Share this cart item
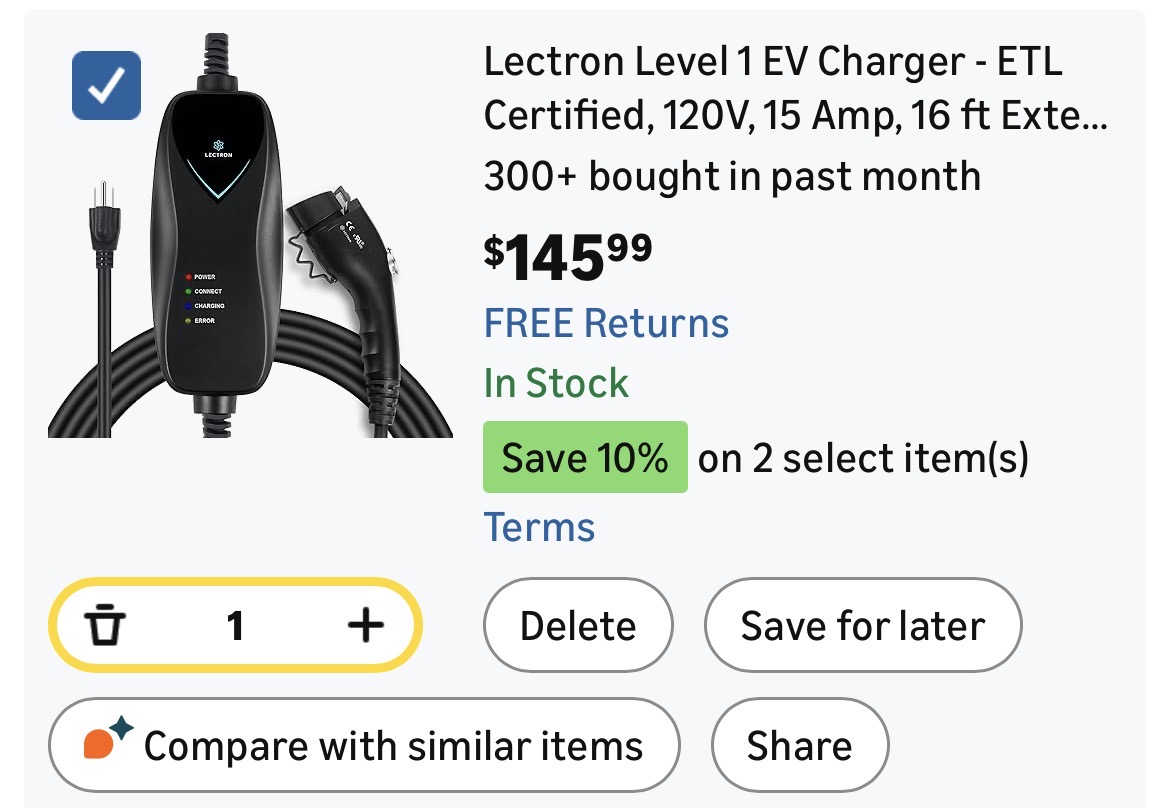The height and width of the screenshot is (808, 1170). 799,746
